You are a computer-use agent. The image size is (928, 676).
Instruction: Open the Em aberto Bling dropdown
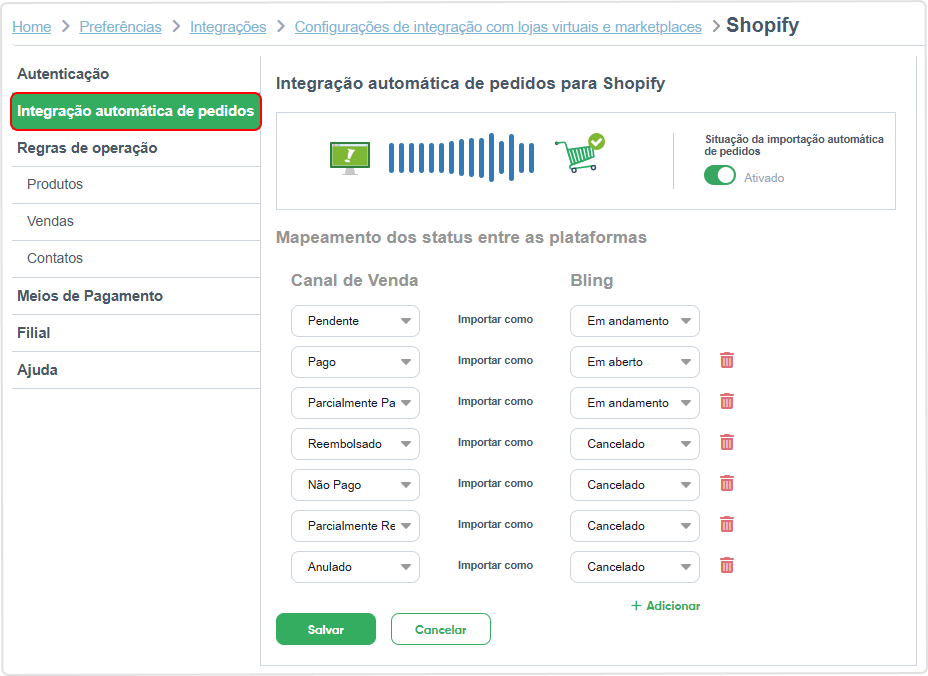tap(634, 362)
